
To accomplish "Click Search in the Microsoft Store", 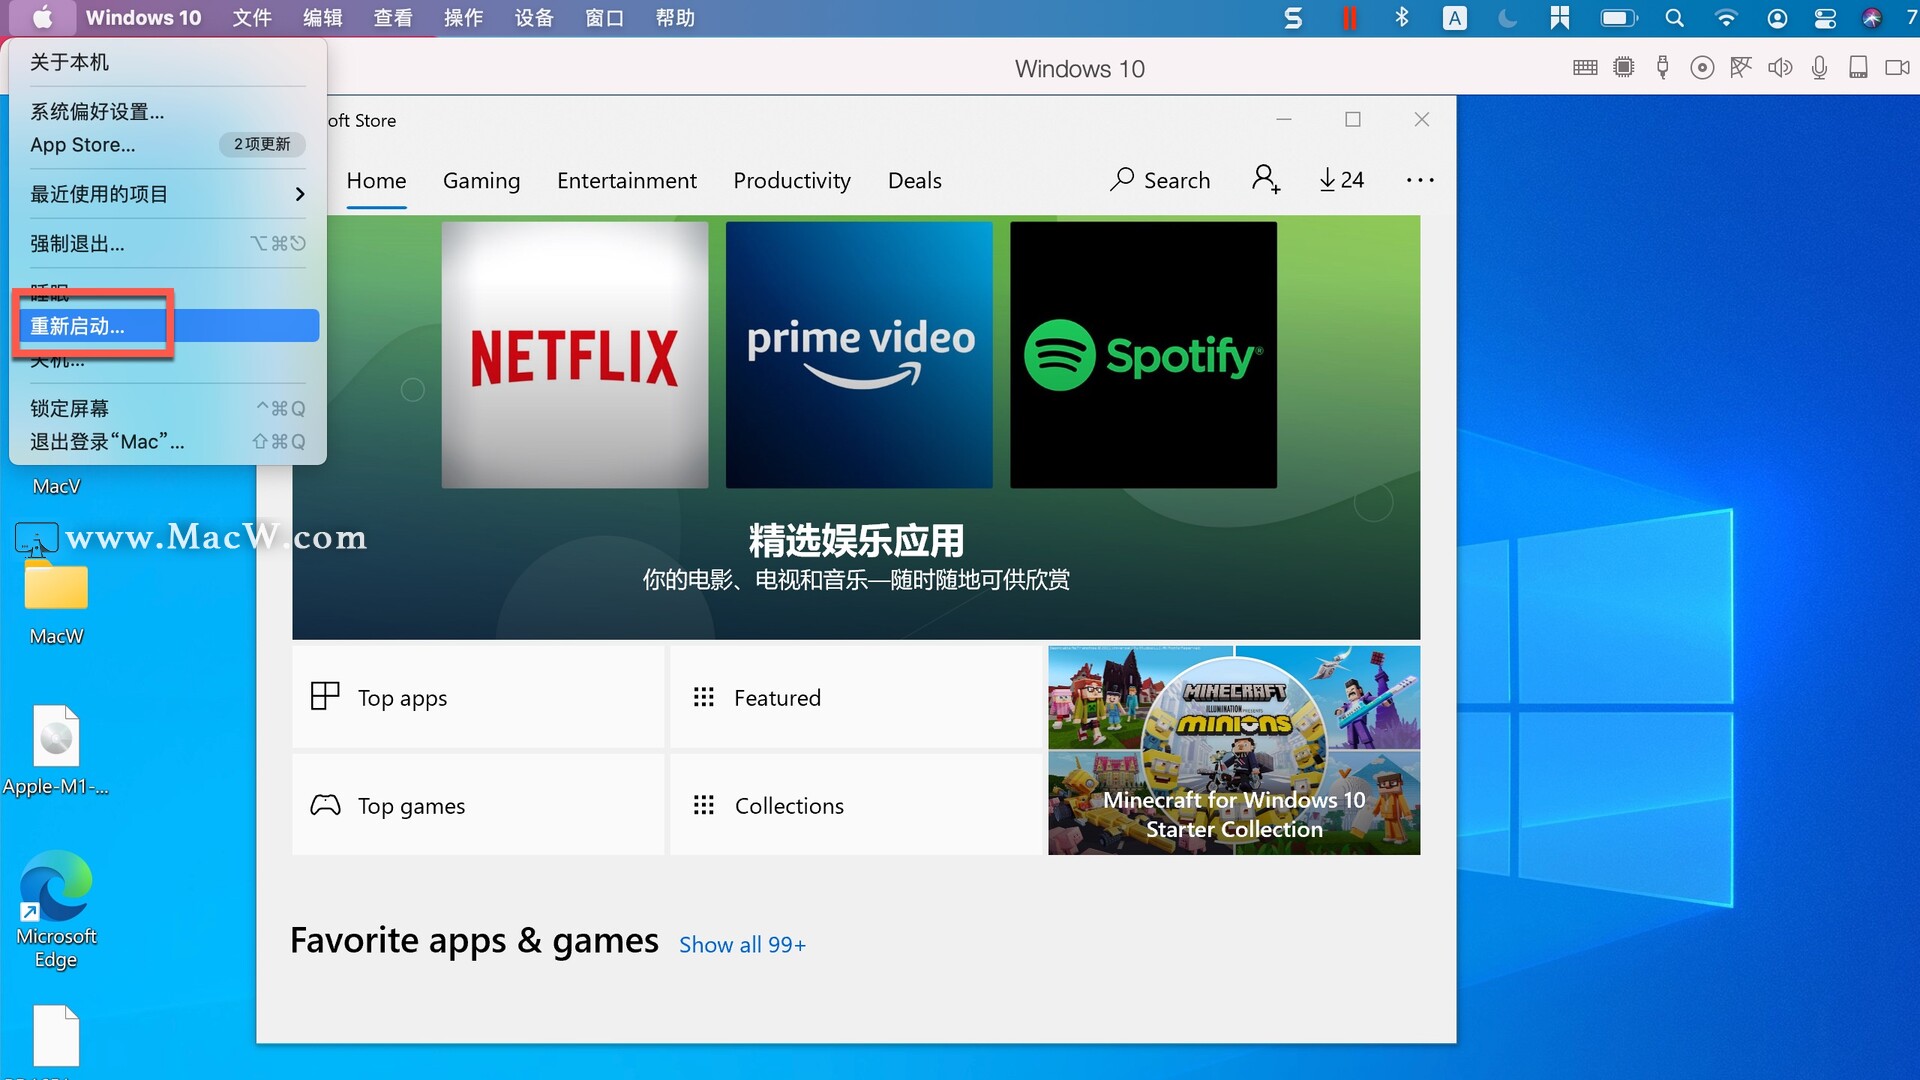I will [1160, 180].
